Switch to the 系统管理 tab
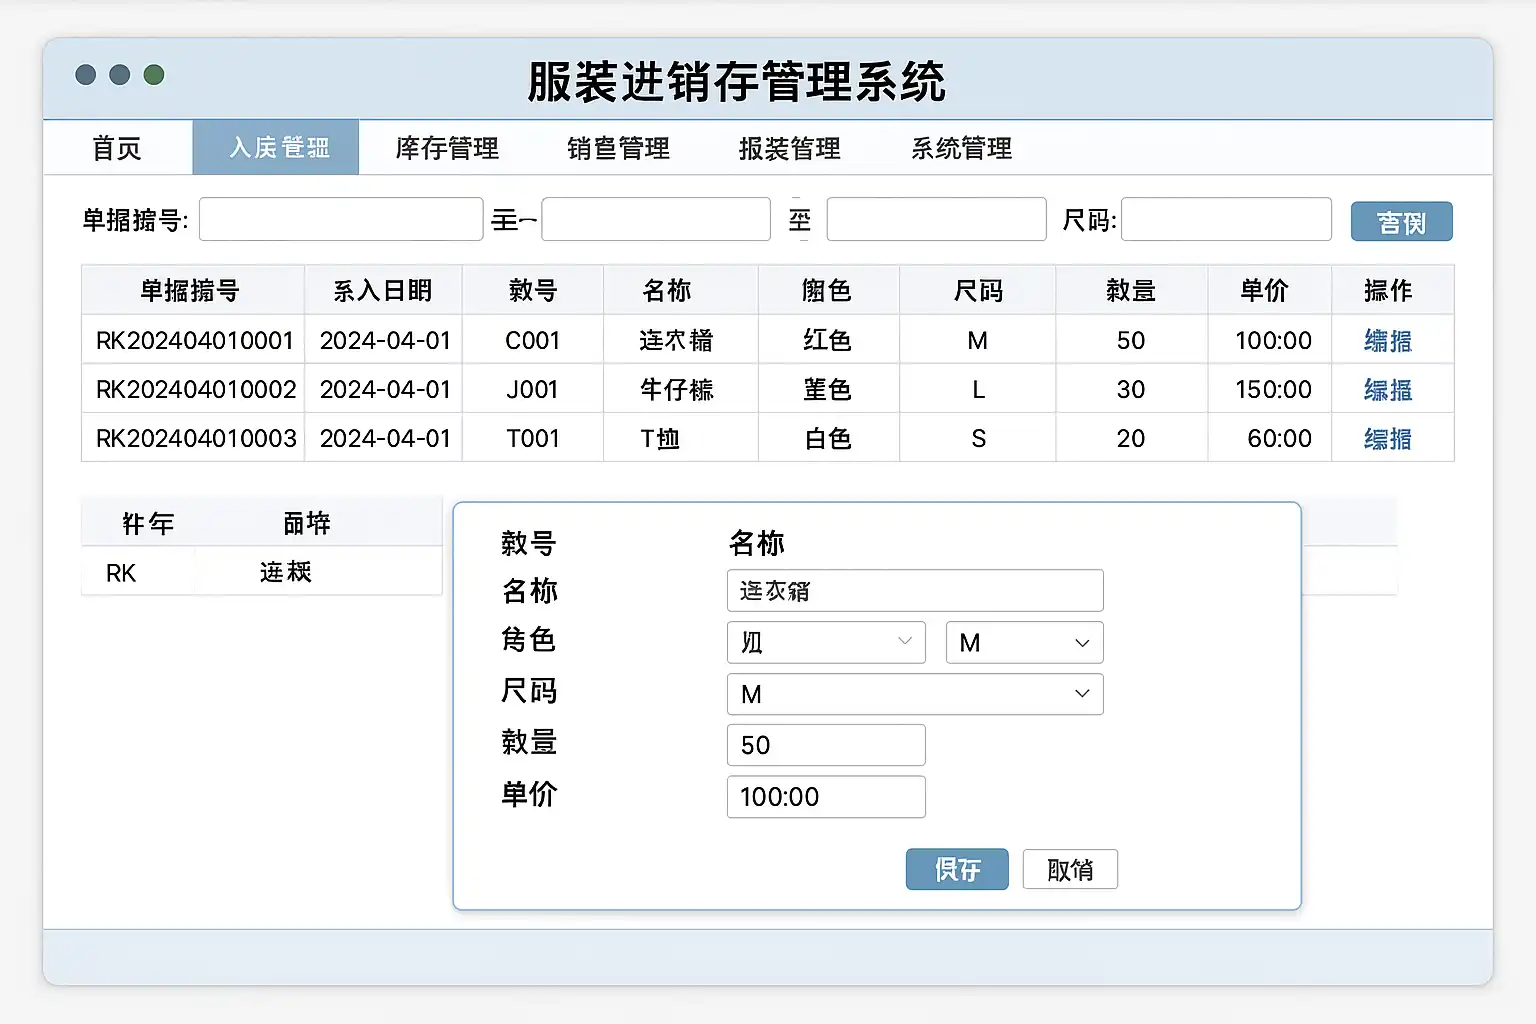 961,148
